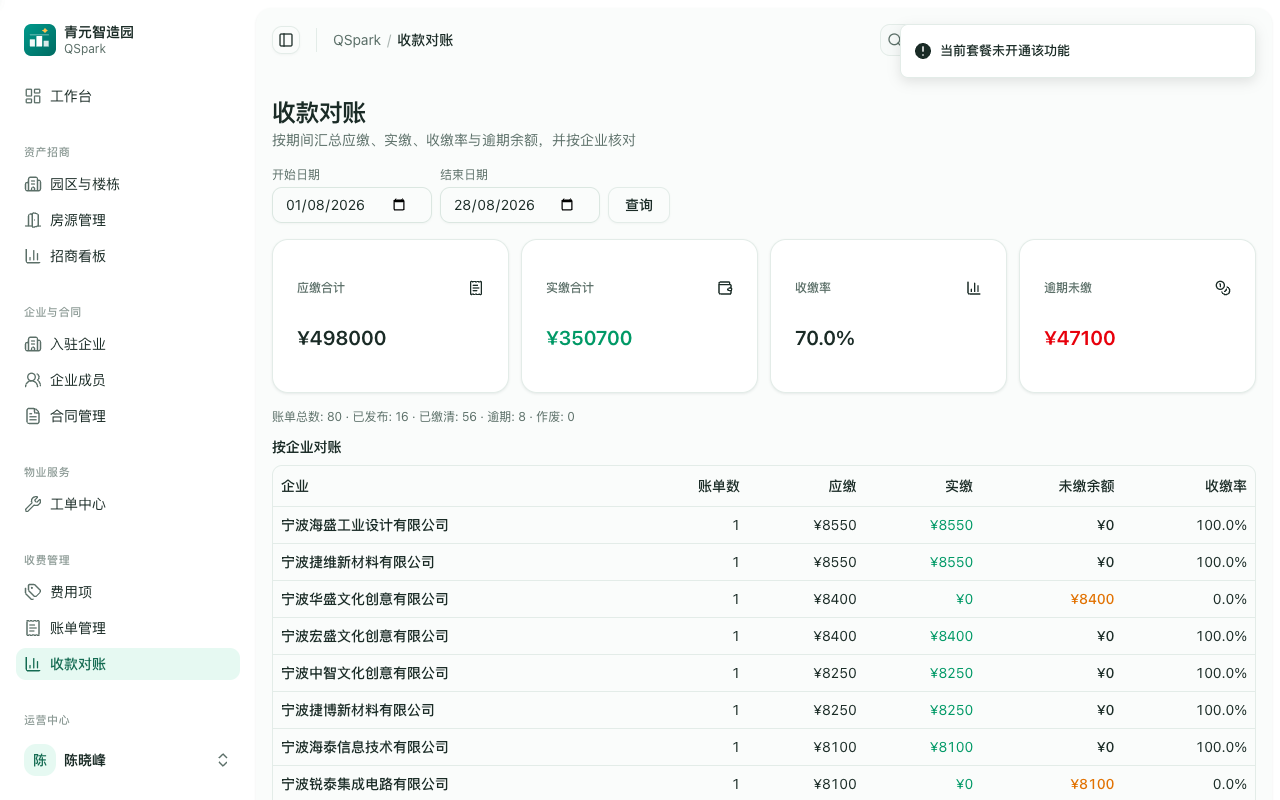Screen dimensions: 1280x800
Task: Navigate to 账单管理
Action: point(128,628)
